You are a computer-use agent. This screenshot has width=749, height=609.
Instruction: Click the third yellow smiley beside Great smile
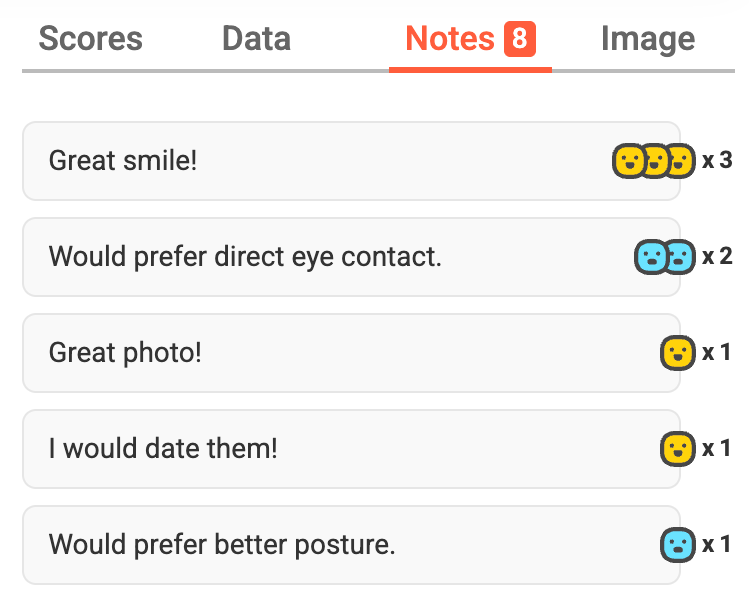click(x=681, y=161)
